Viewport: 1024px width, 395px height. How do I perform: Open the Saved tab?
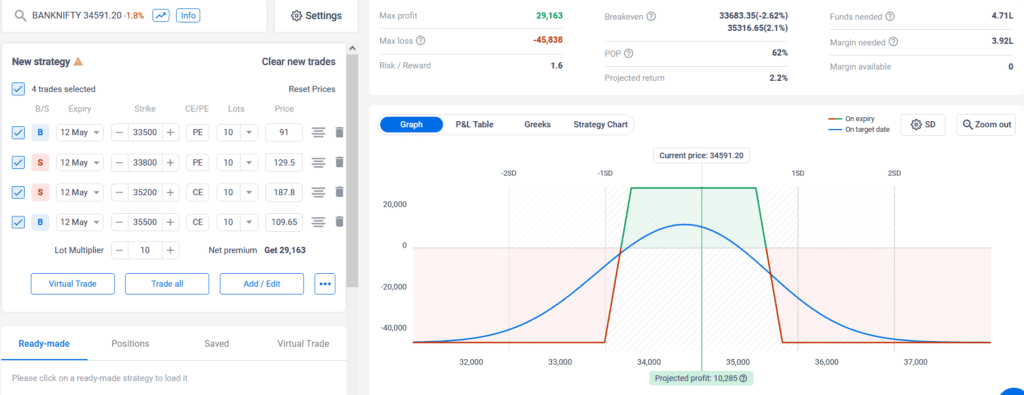point(216,343)
